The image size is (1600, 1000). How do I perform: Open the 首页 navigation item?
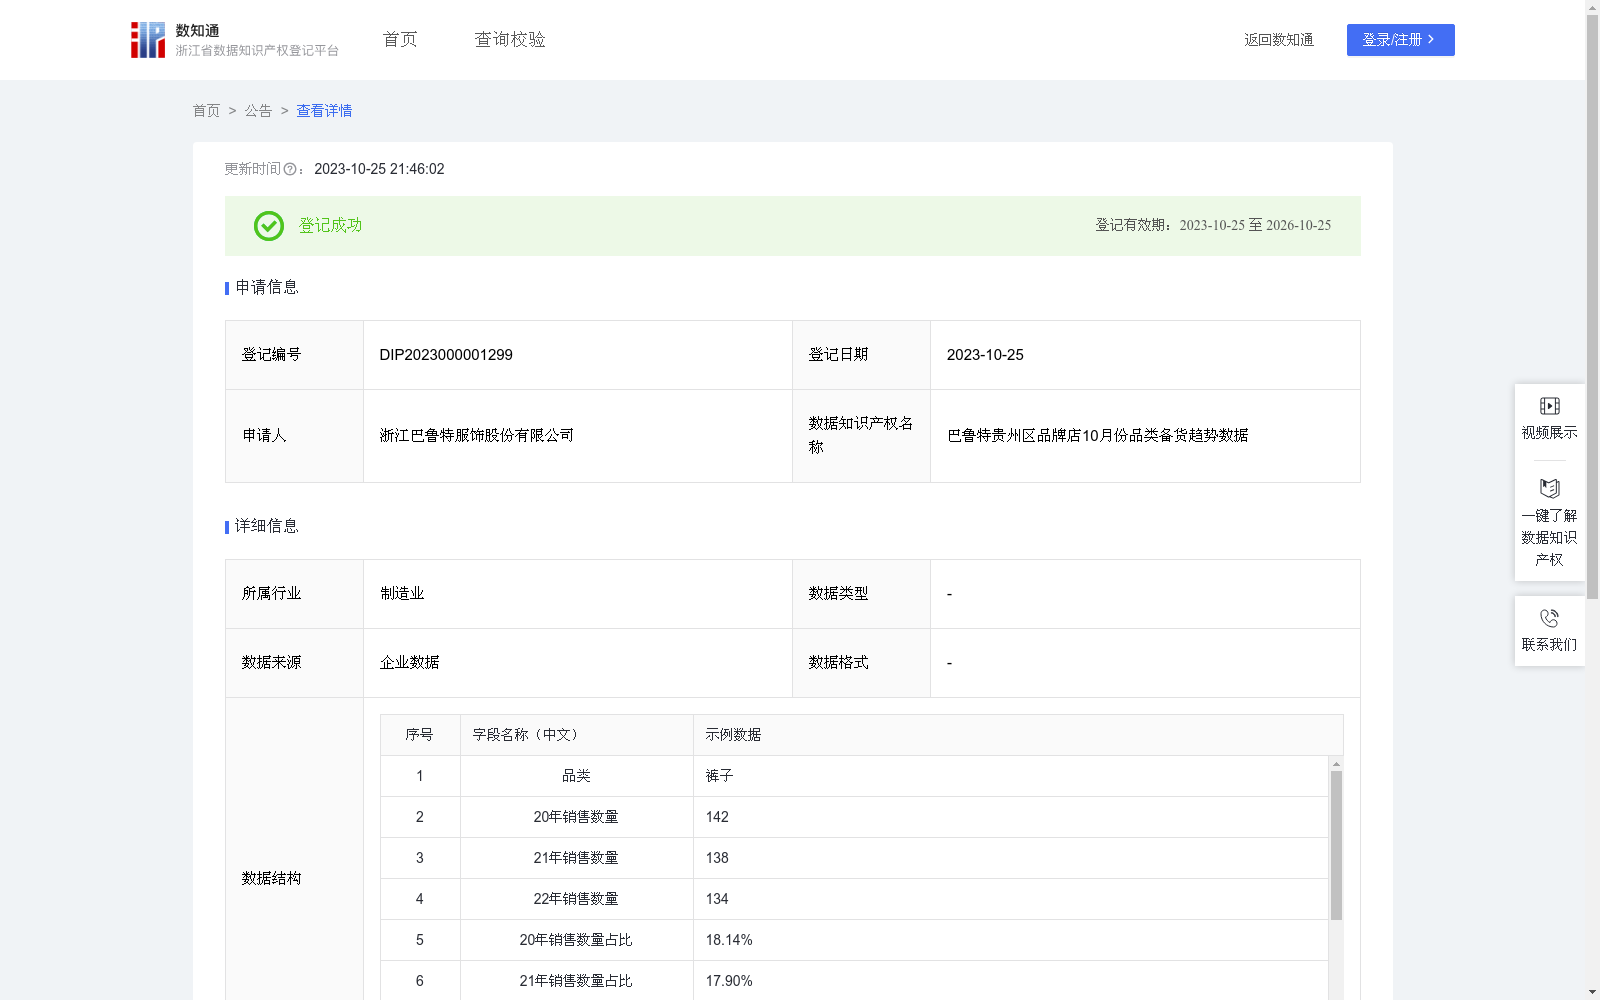(x=398, y=39)
